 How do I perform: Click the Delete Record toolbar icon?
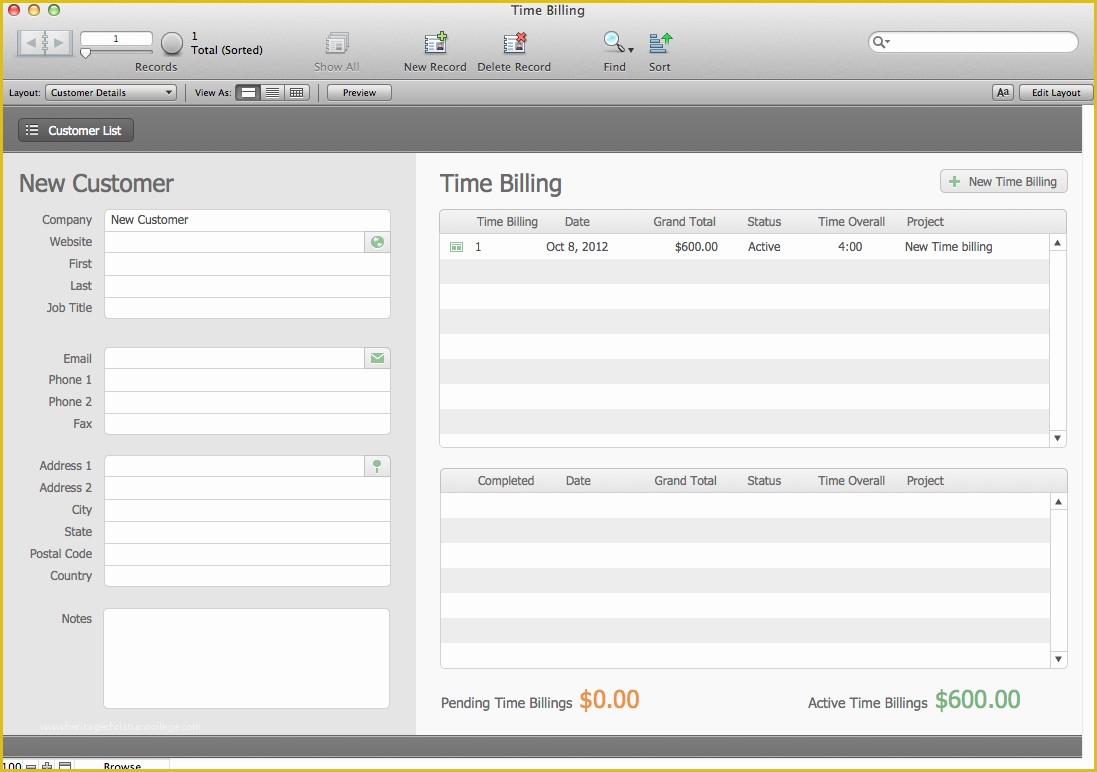coord(514,43)
